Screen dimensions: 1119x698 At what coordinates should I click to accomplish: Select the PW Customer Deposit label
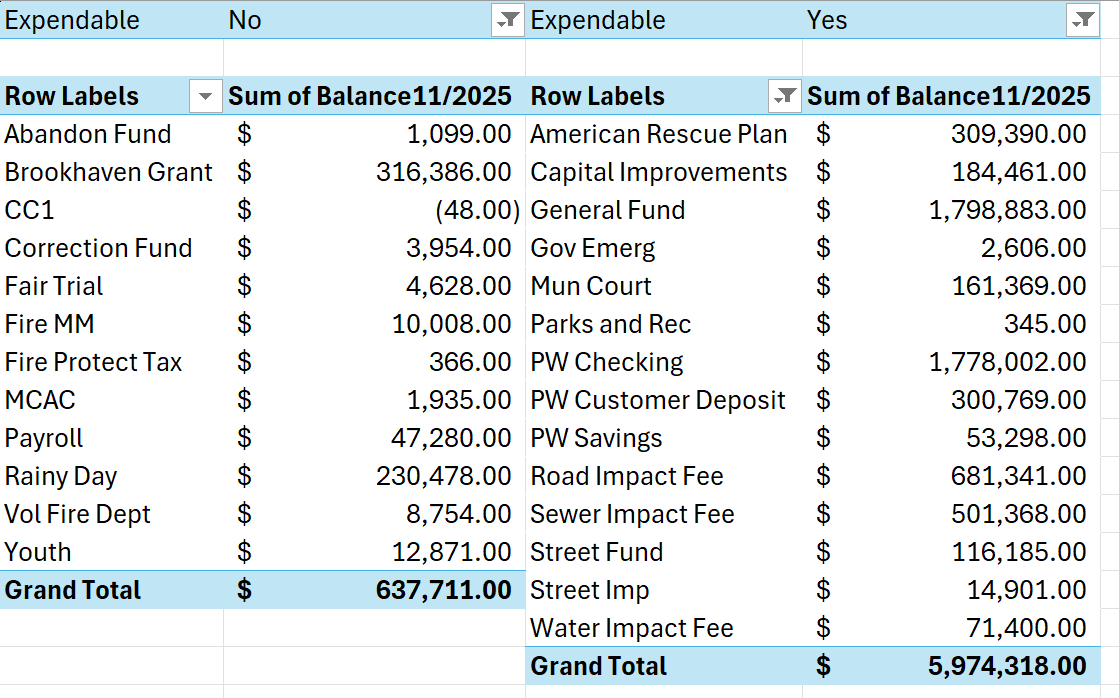pyautogui.click(x=658, y=400)
